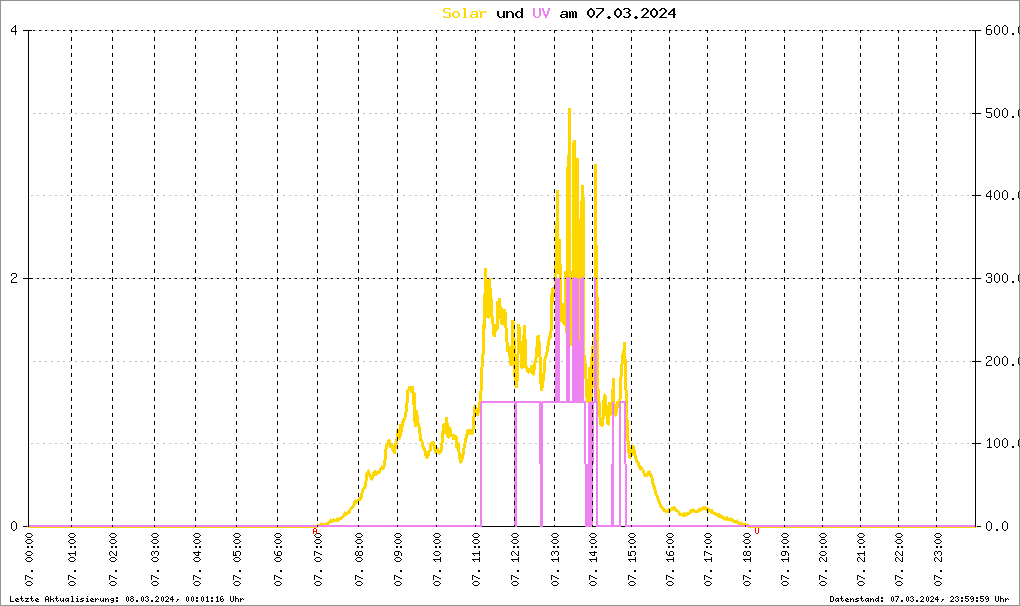Click time label '07. 03:00'
1020x606 pixels.
(155, 559)
